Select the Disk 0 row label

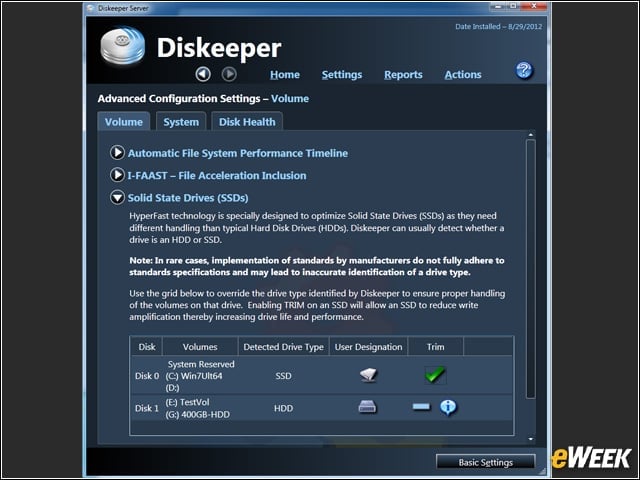pyautogui.click(x=147, y=376)
